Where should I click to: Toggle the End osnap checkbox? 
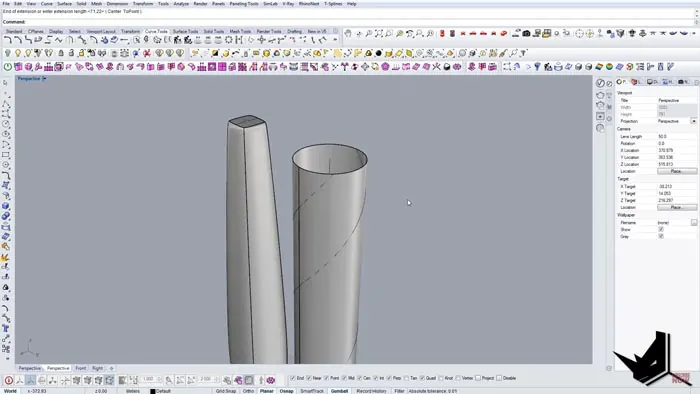(293, 378)
